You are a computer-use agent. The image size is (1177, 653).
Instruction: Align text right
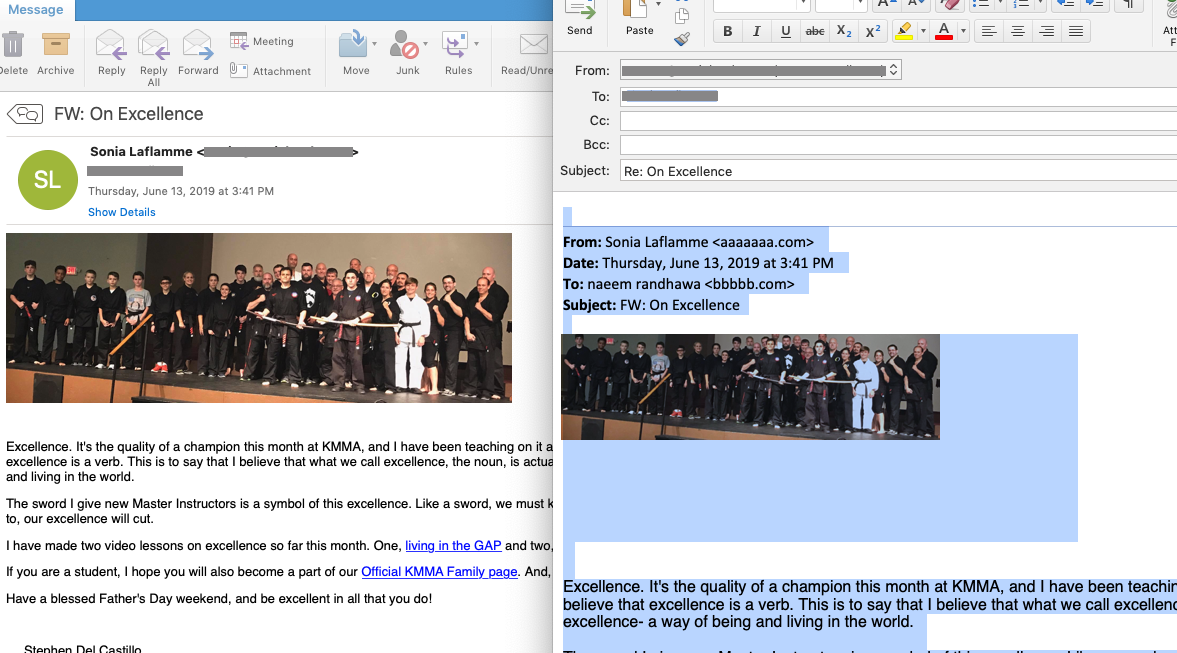pyautogui.click(x=1046, y=32)
